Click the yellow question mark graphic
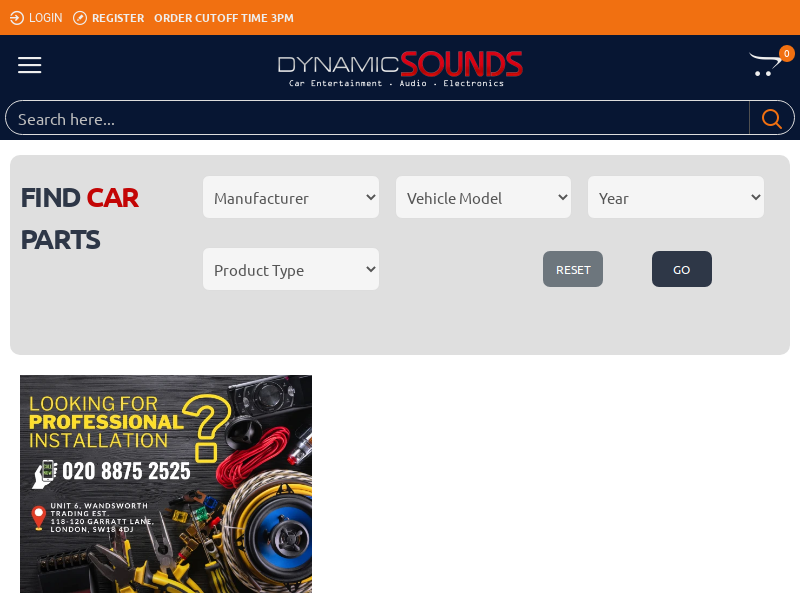 tap(207, 429)
